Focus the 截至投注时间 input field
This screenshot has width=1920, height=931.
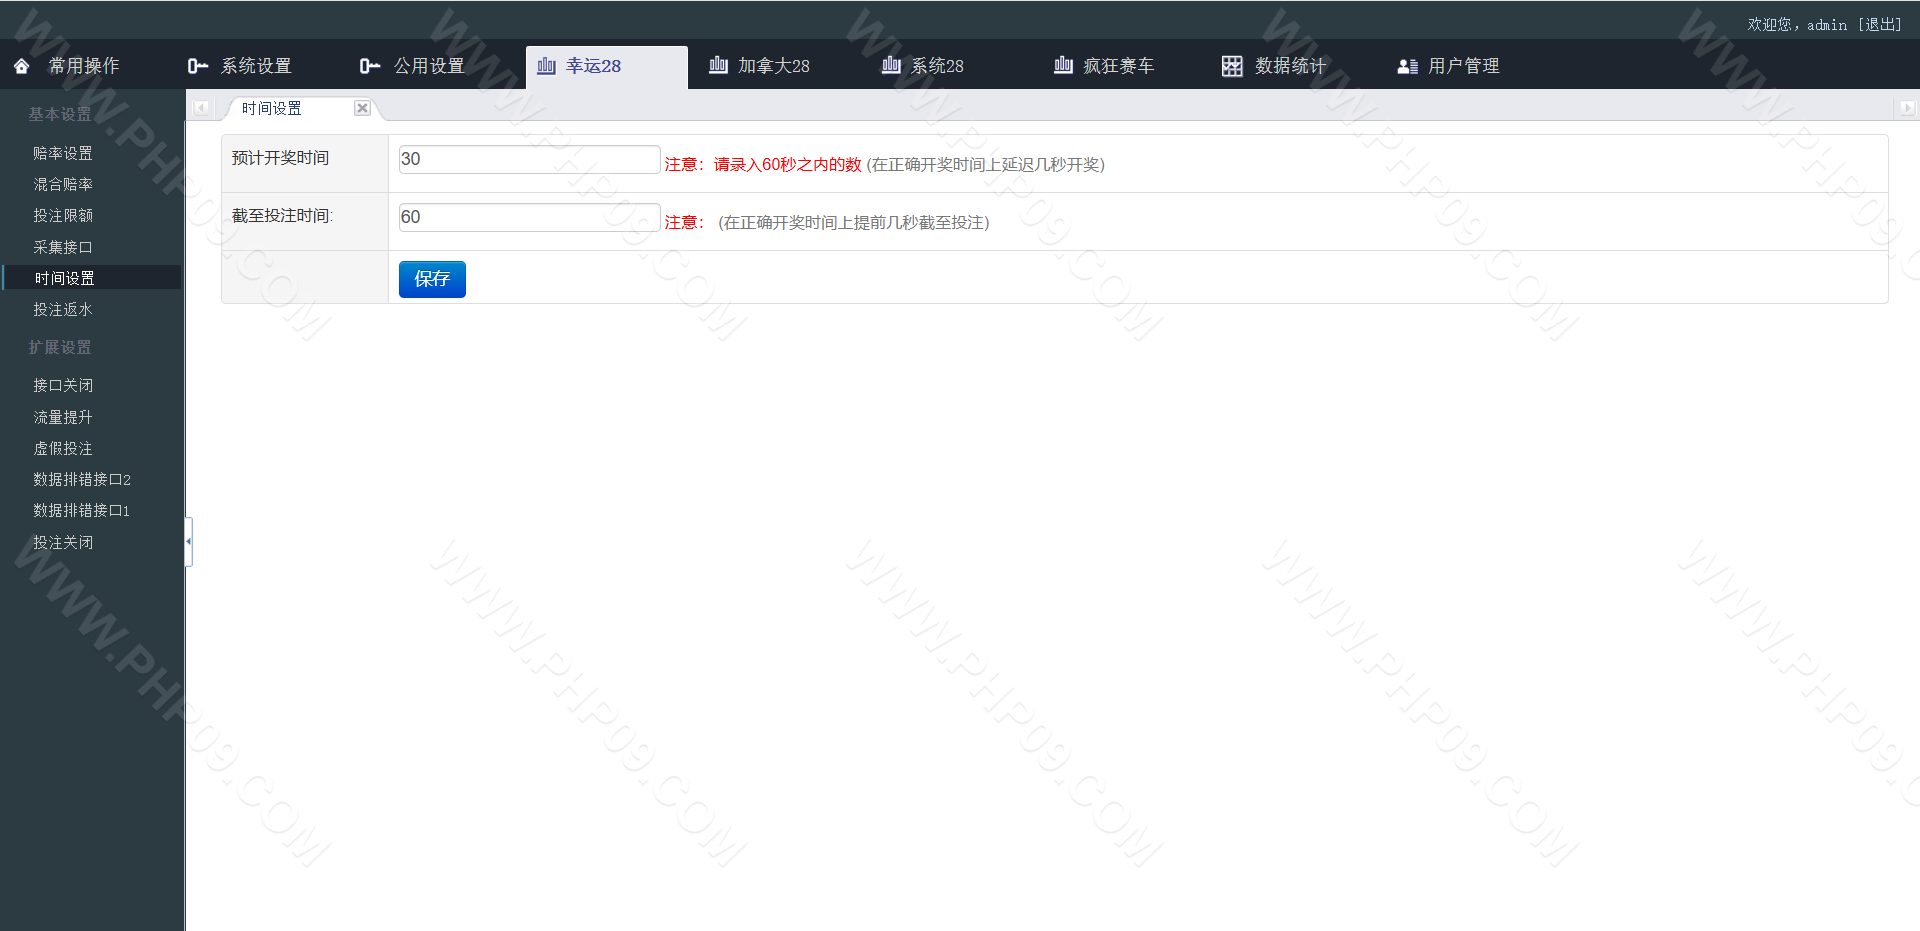pos(529,217)
